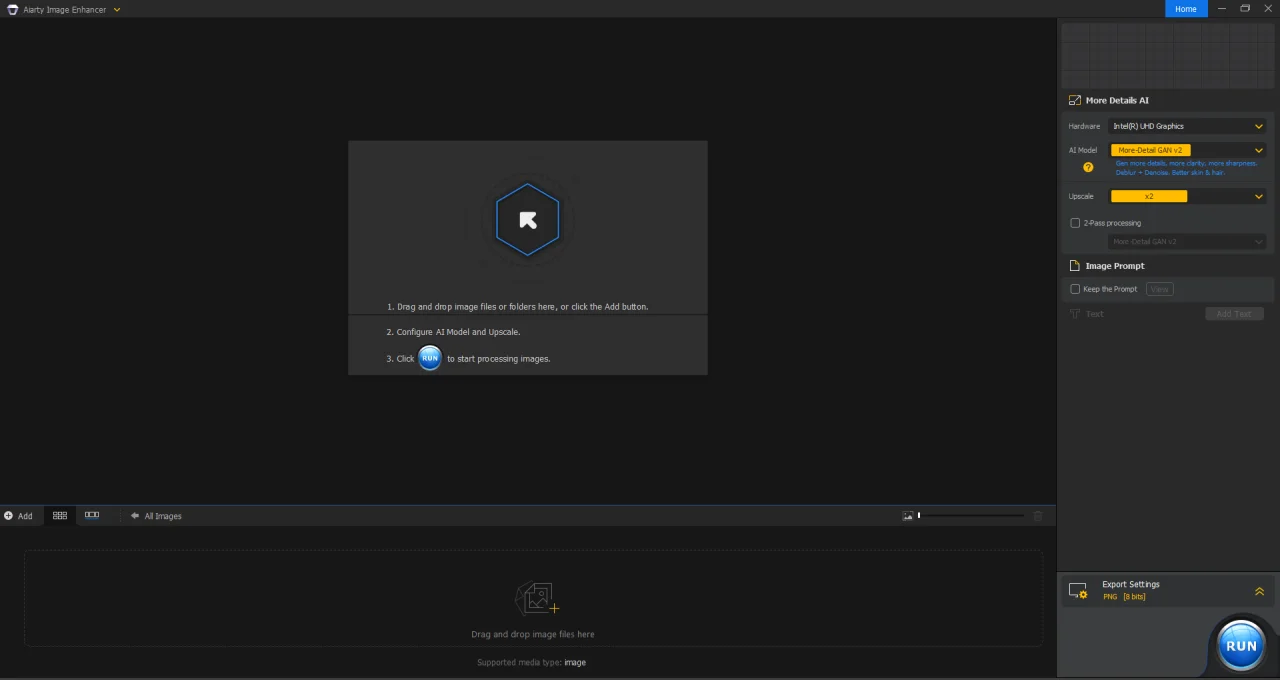This screenshot has width=1280, height=680.
Task: Click the PNG format label
Action: click(x=1110, y=596)
